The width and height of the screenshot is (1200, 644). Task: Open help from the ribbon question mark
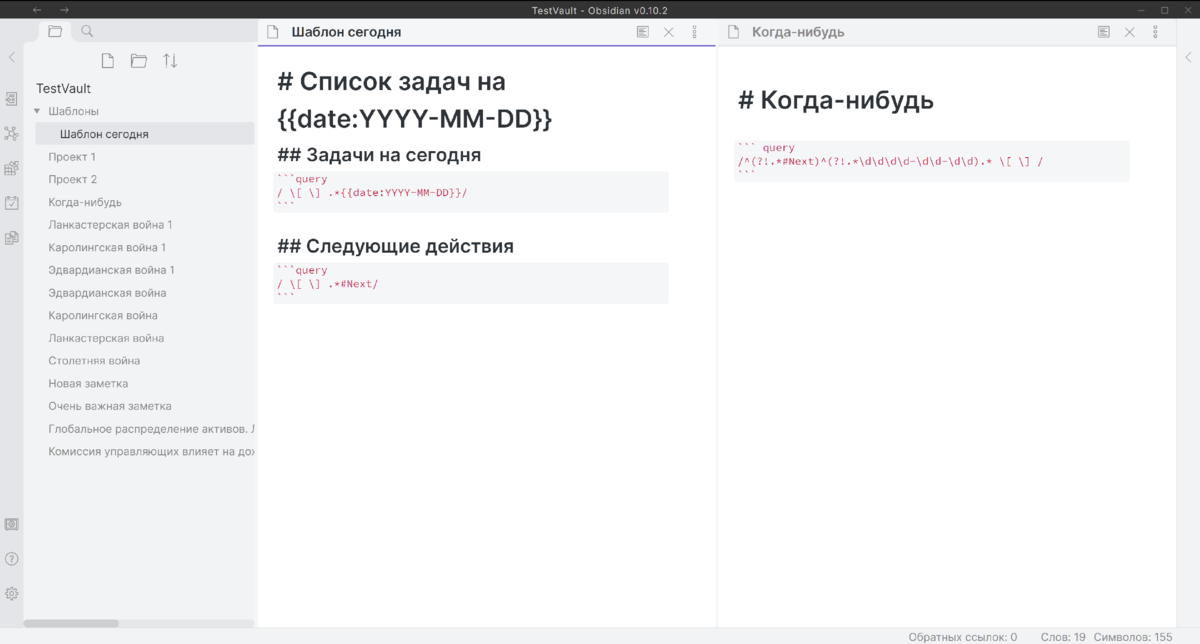pos(12,558)
